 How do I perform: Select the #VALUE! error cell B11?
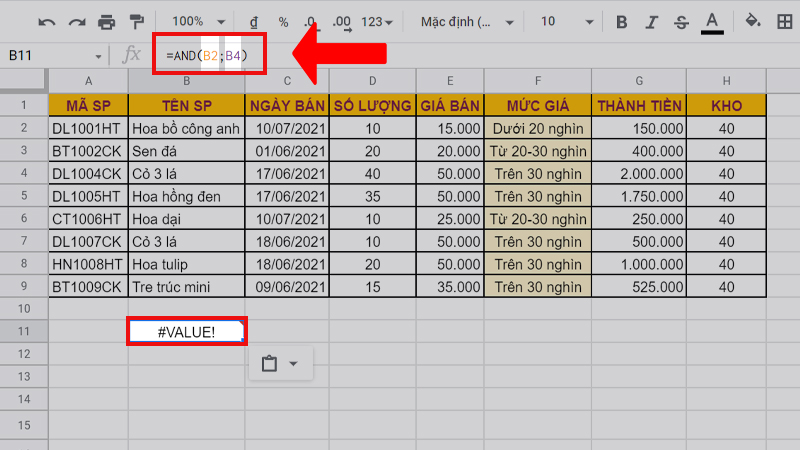[187, 332]
